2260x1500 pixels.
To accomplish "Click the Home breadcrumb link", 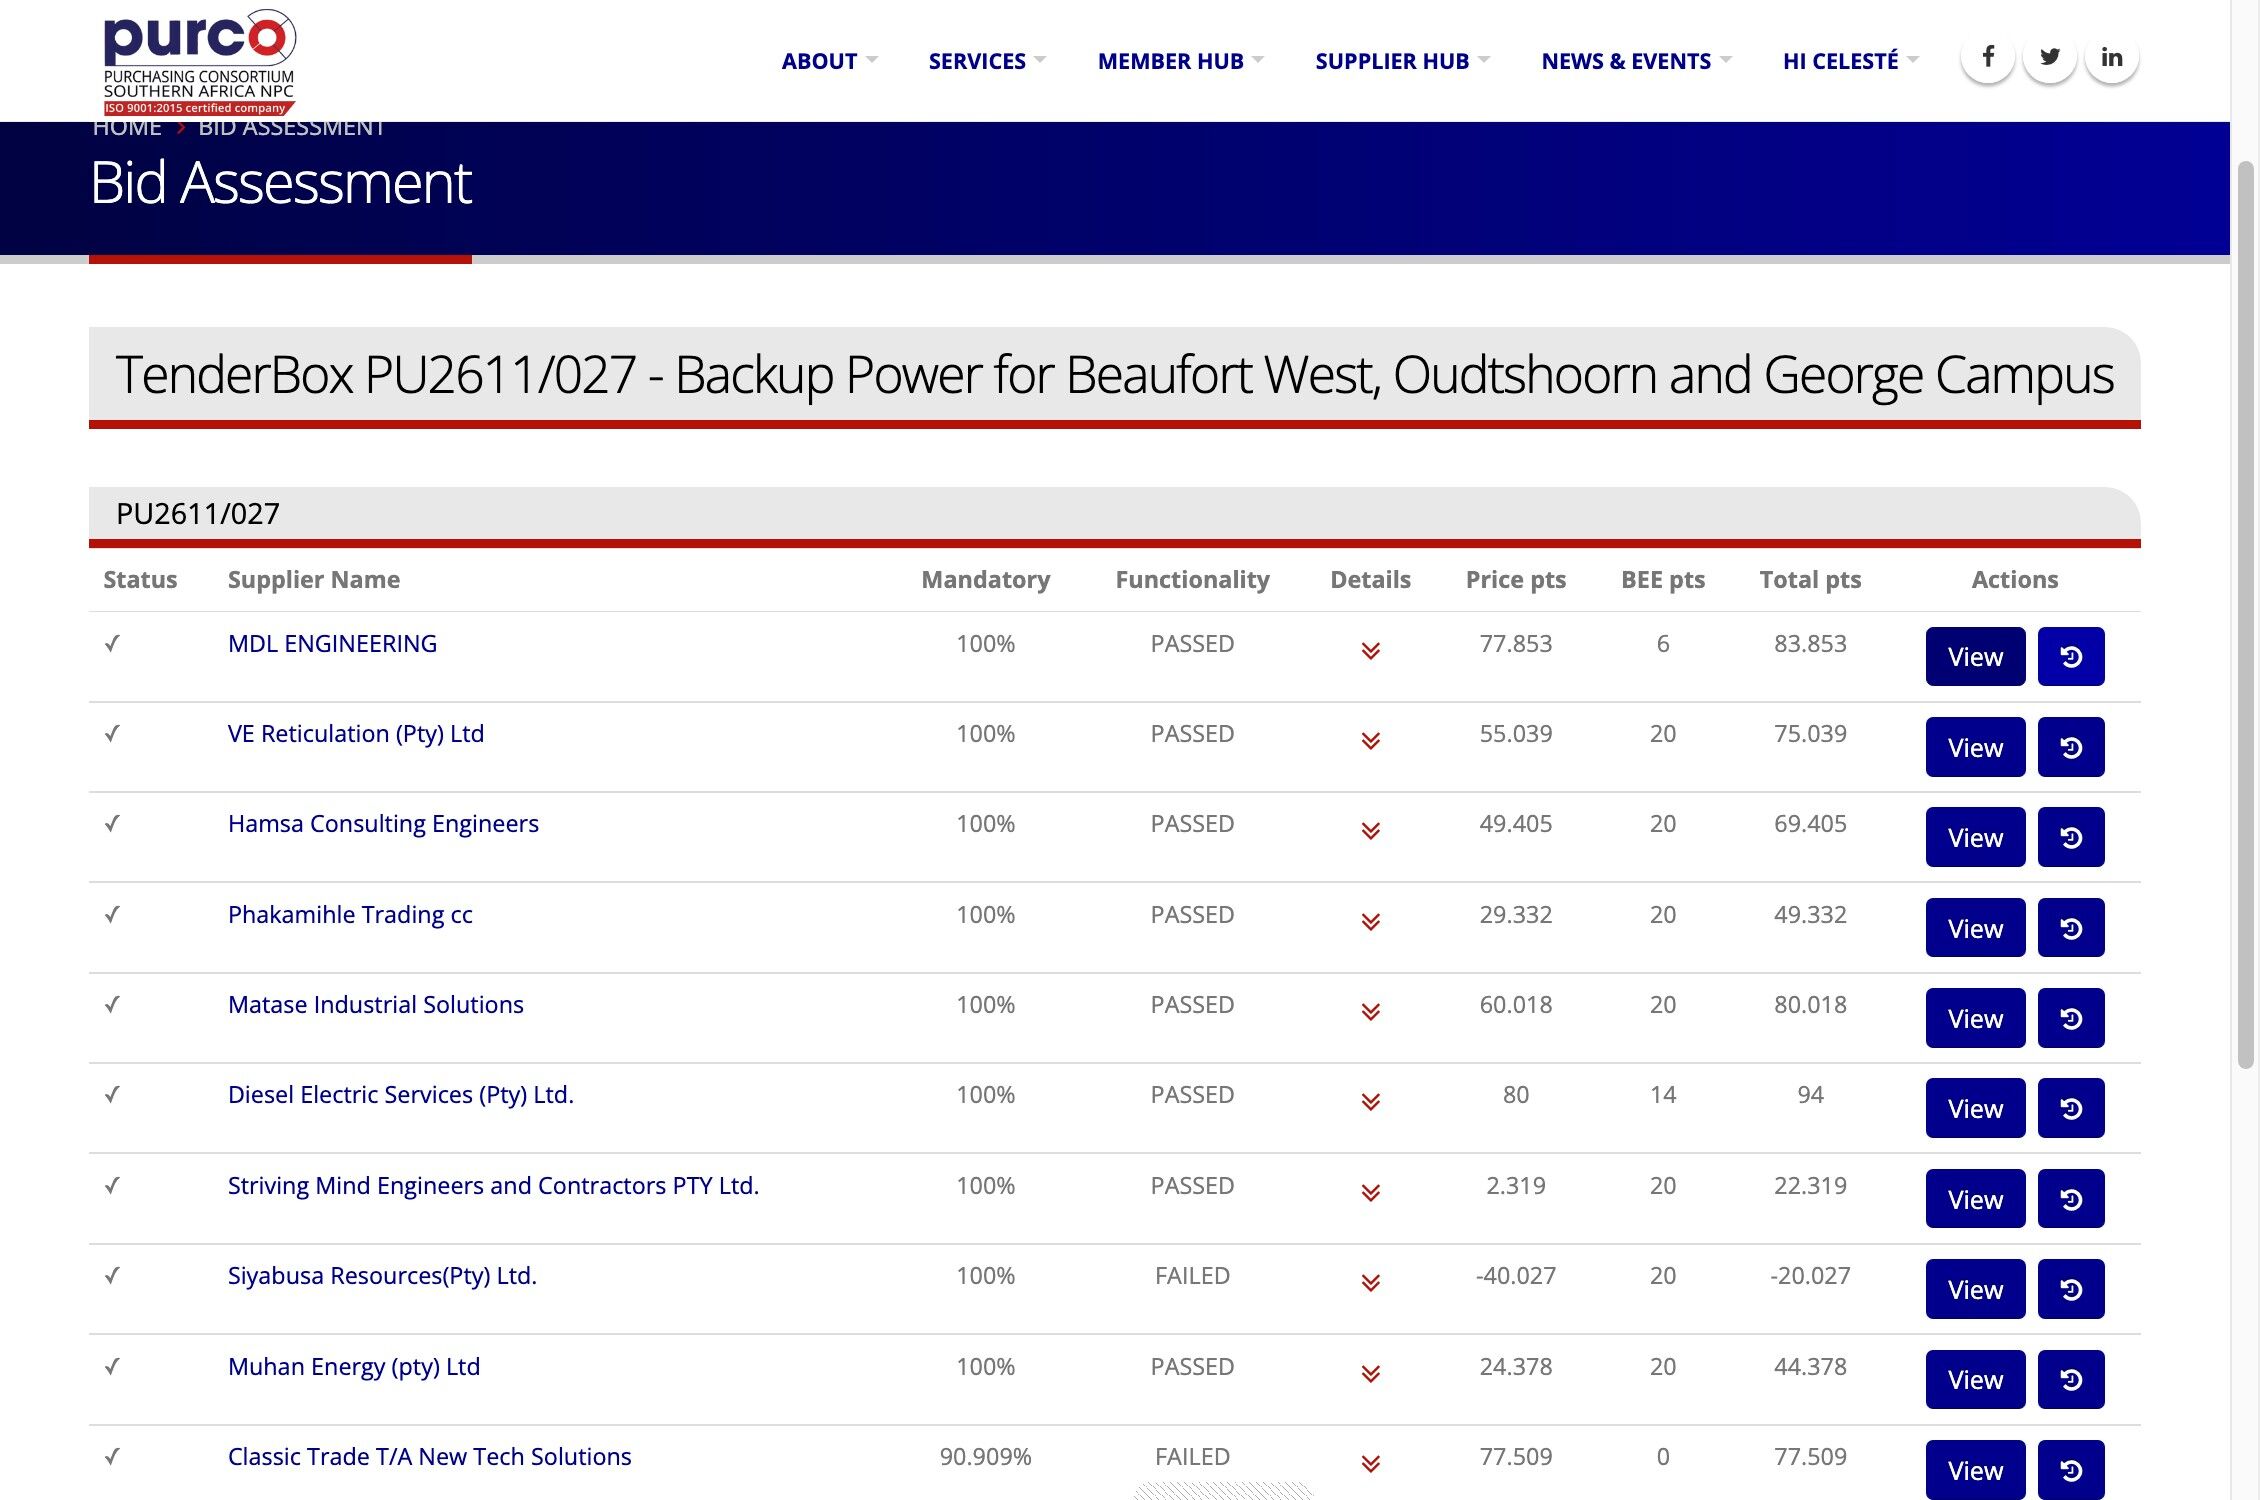I will [x=127, y=128].
